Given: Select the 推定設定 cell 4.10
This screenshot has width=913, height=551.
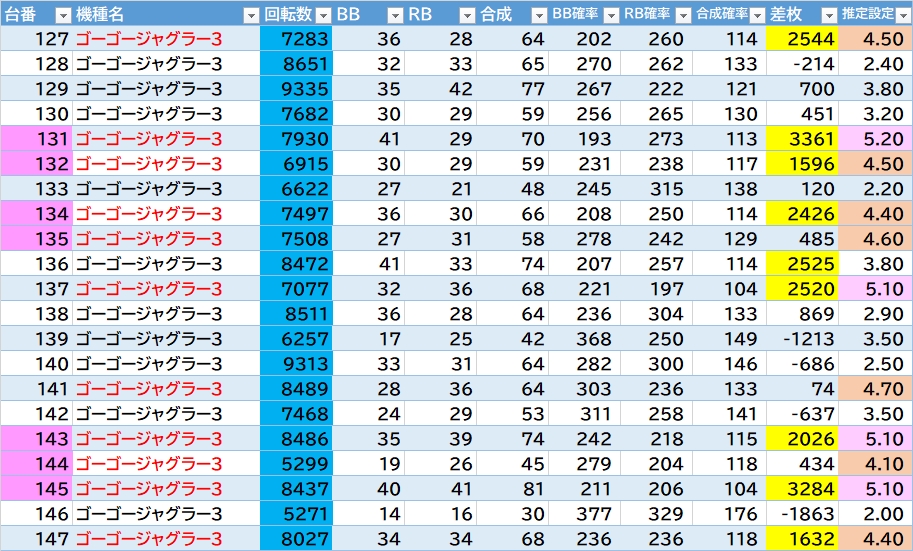Looking at the screenshot, I should point(876,464).
